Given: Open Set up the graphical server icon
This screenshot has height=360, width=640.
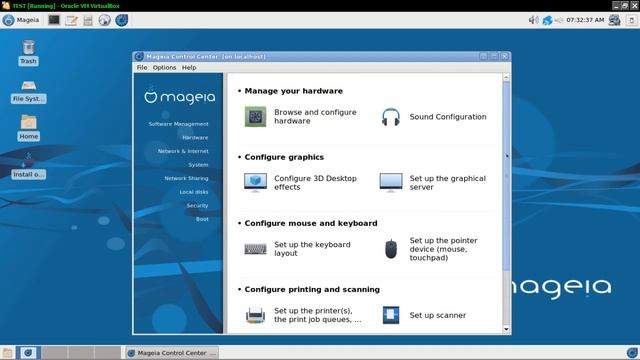Looking at the screenshot, I should point(391,182).
